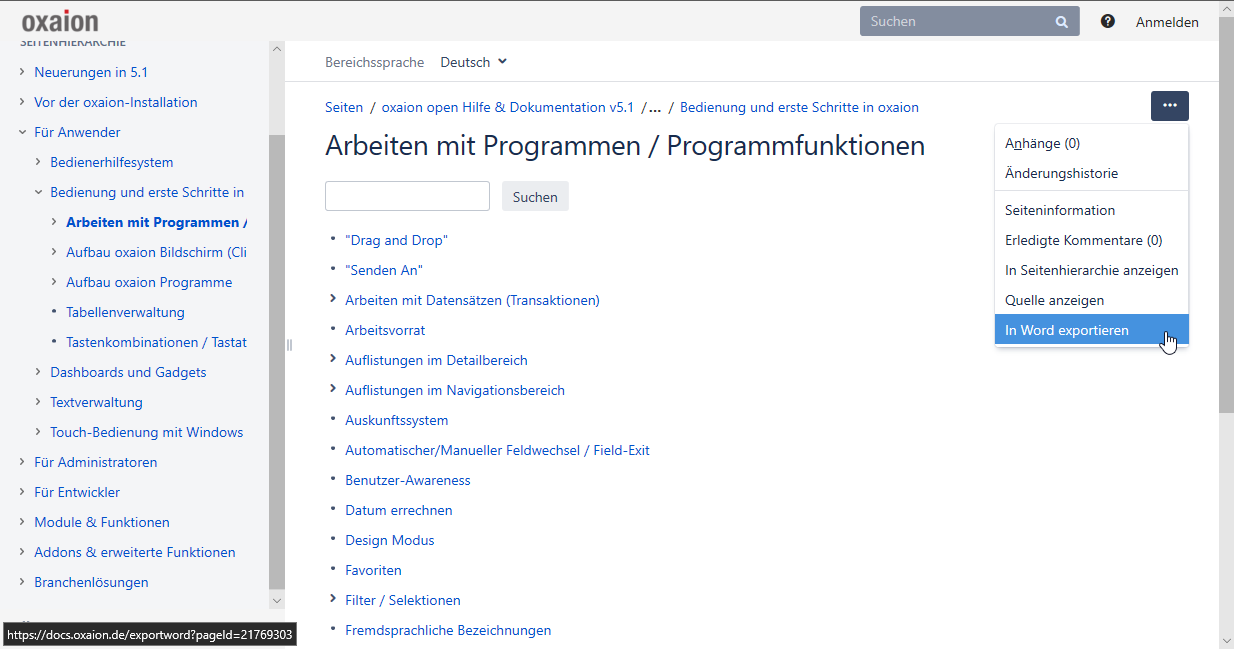Screen dimensions: 1234x649
Task: Click the Anmelden login link
Action: tap(1167, 22)
